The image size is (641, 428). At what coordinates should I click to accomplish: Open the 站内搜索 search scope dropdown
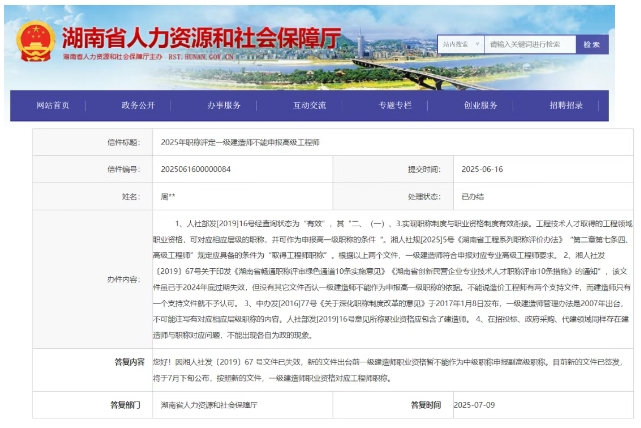point(461,44)
